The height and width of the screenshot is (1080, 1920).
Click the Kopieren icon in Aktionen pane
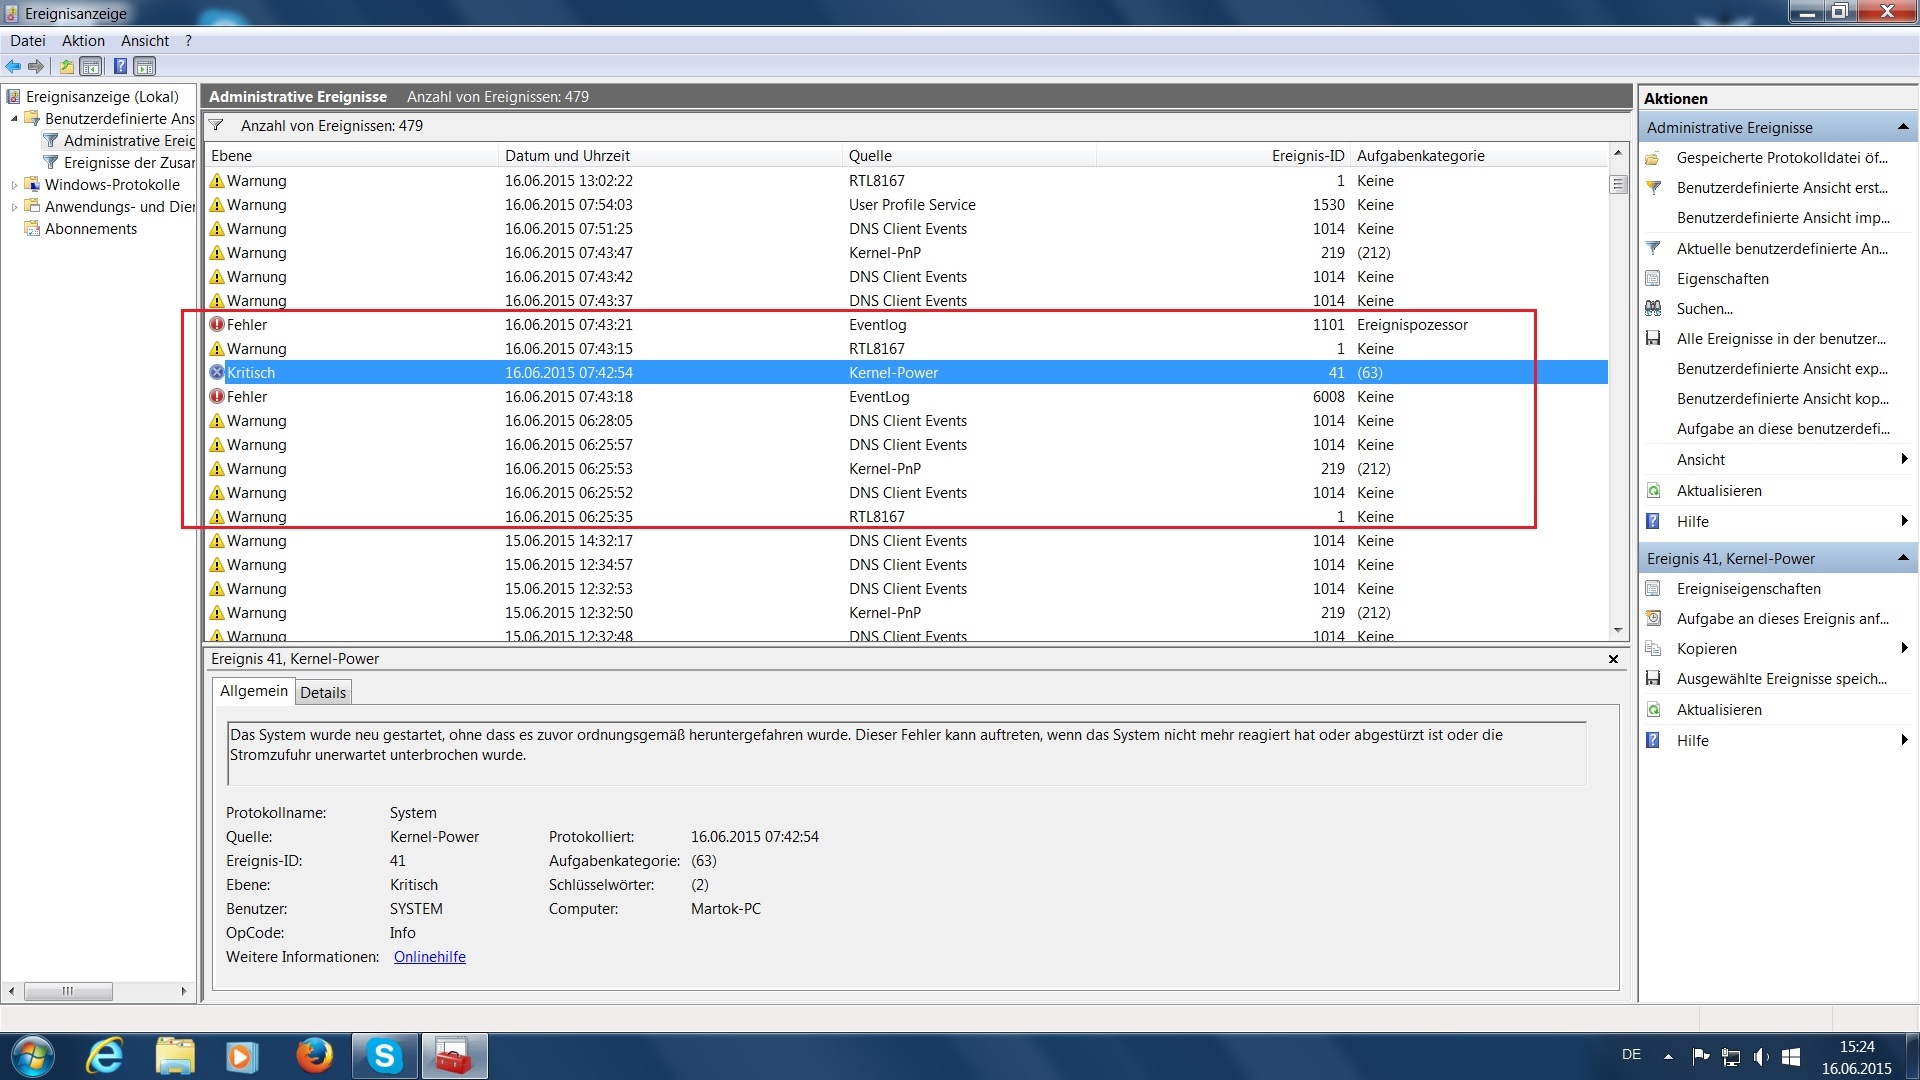(1653, 649)
